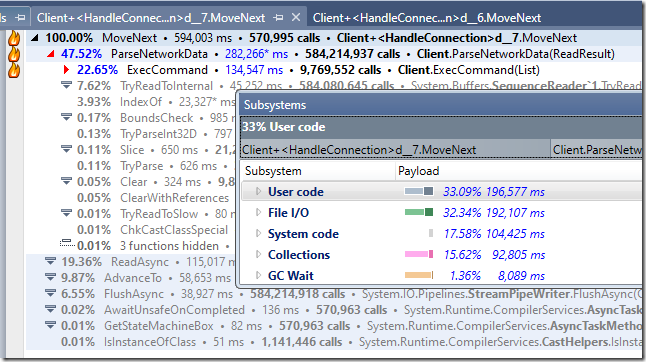This screenshot has width=646, height=362.
Task: Expand the GetStateMachineBox node
Action: (x=50, y=325)
